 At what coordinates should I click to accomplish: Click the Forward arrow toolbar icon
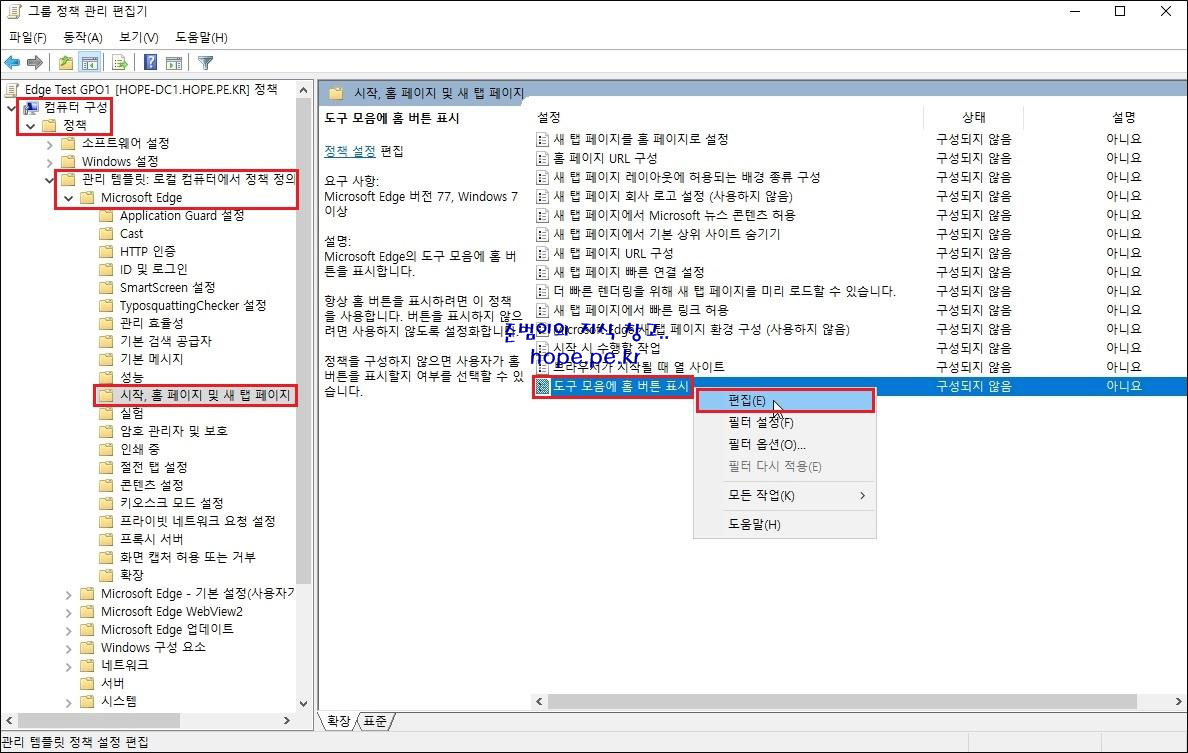[35, 63]
